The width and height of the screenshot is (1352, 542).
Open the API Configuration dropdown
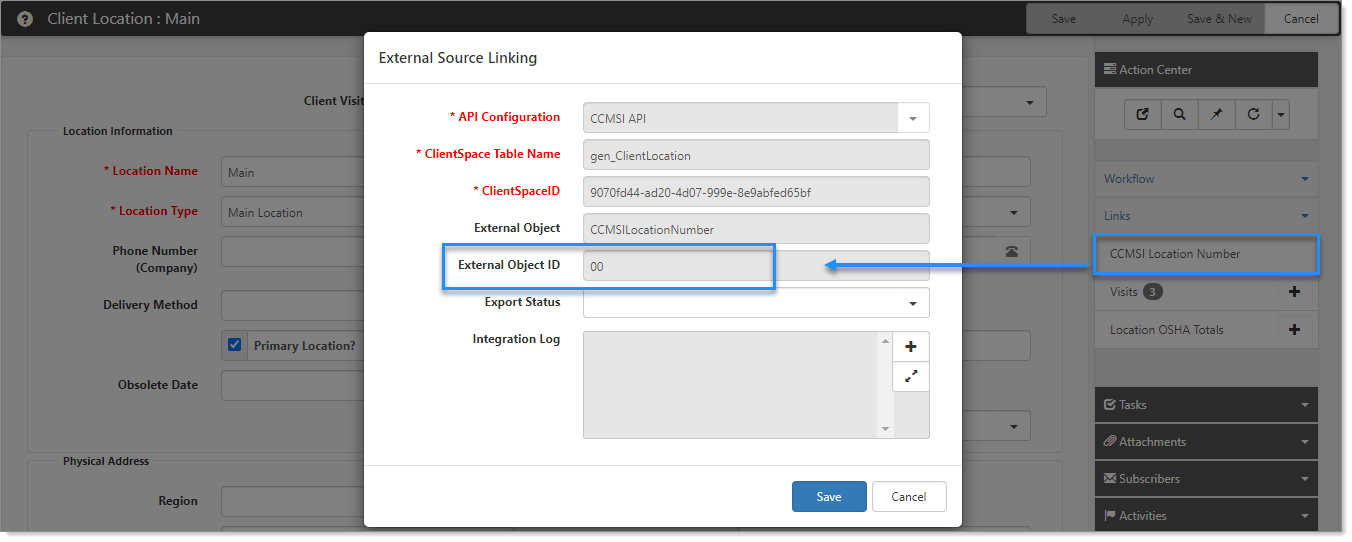click(x=913, y=118)
